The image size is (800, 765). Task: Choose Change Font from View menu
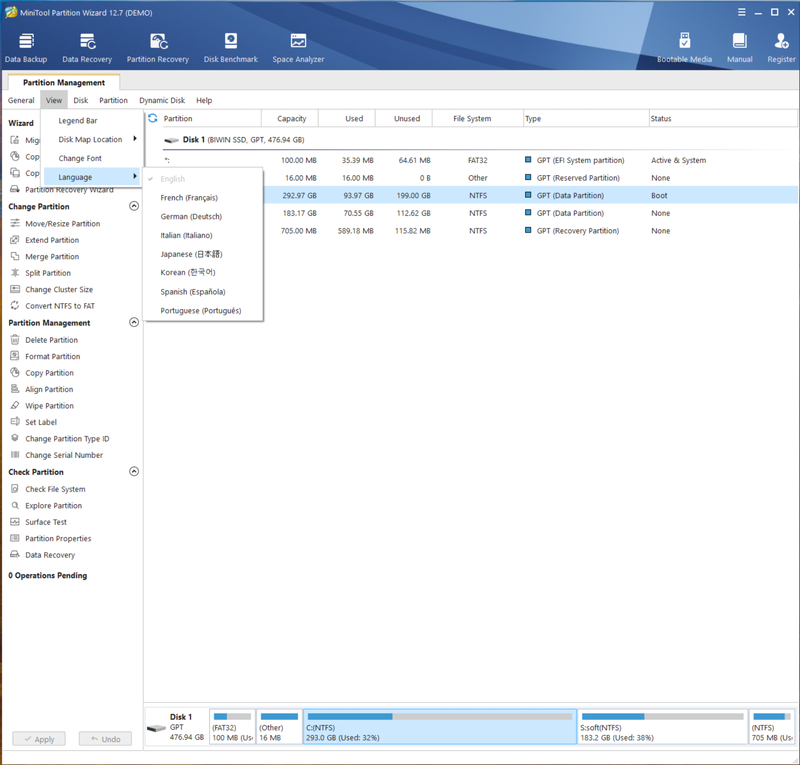pos(91,158)
